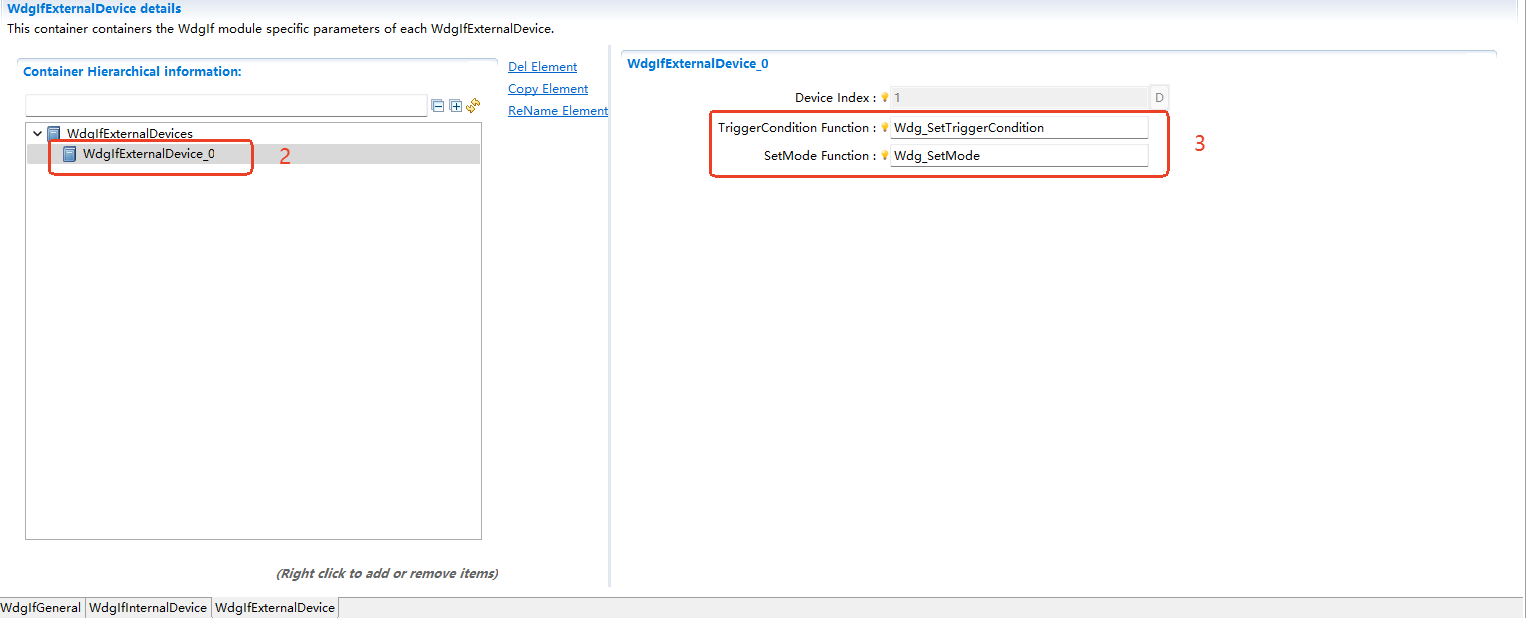Switch to the WdgIfInternalDevice tab
This screenshot has width=1526, height=618.
[x=148, y=607]
